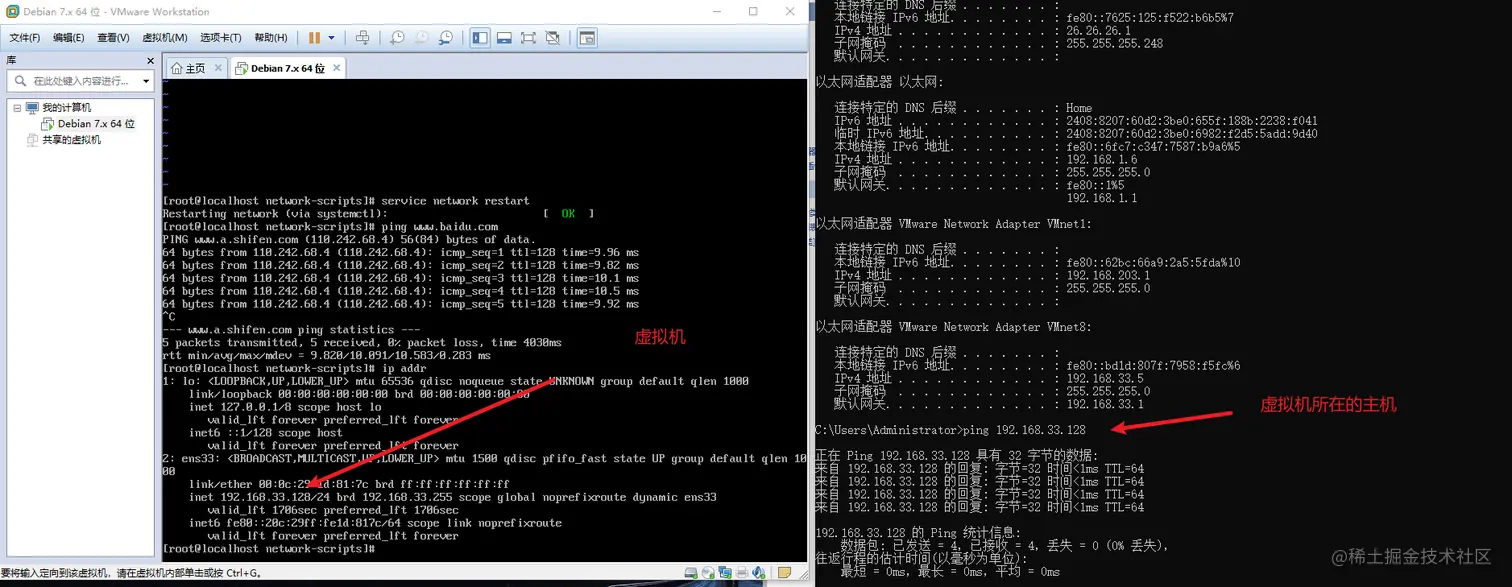This screenshot has height=587, width=1512.
Task: Click the '2: ens33:' interface line
Action: (484, 458)
